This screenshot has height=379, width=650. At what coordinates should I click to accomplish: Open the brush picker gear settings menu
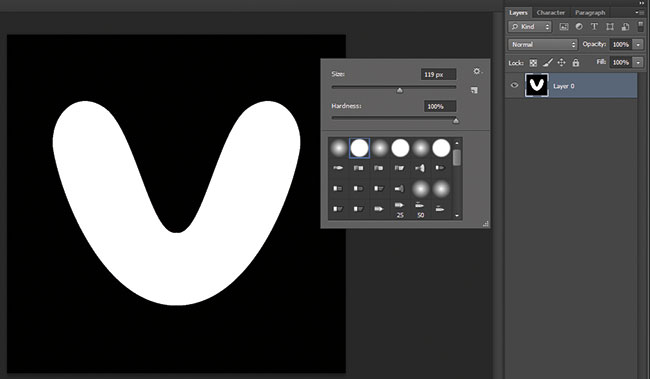pyautogui.click(x=477, y=71)
